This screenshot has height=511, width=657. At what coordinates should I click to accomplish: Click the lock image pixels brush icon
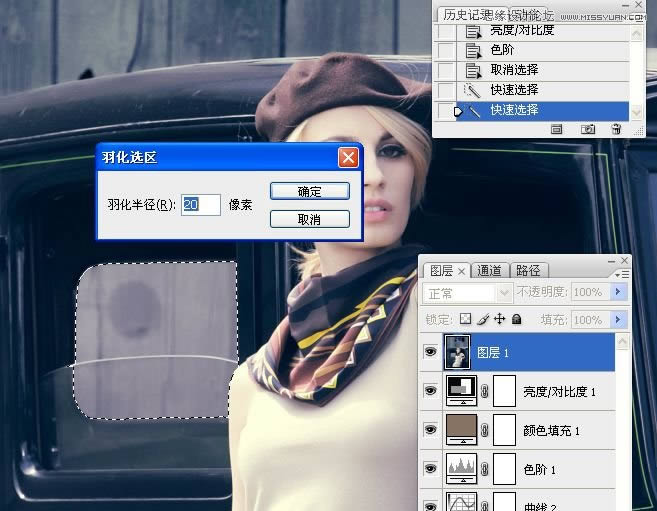(482, 320)
